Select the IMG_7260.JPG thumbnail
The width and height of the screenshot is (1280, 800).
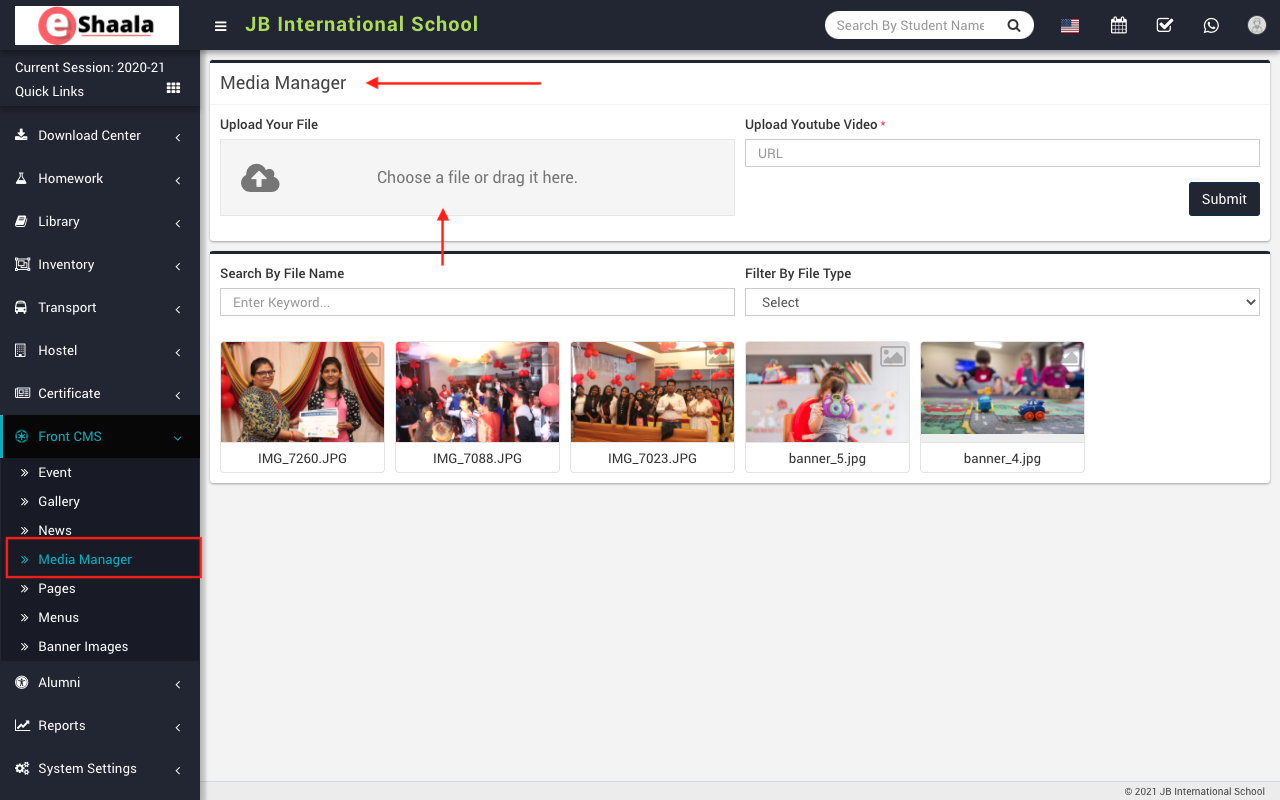302,393
